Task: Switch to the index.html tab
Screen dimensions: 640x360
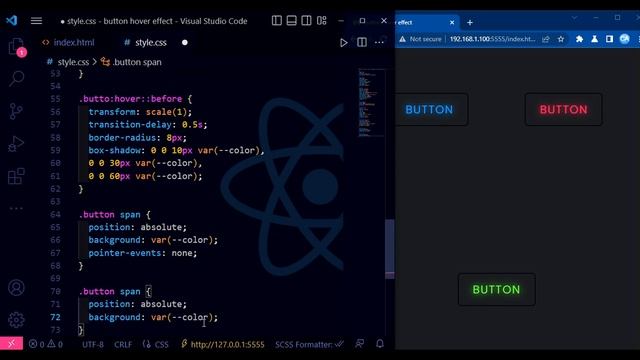Action: click(68, 42)
